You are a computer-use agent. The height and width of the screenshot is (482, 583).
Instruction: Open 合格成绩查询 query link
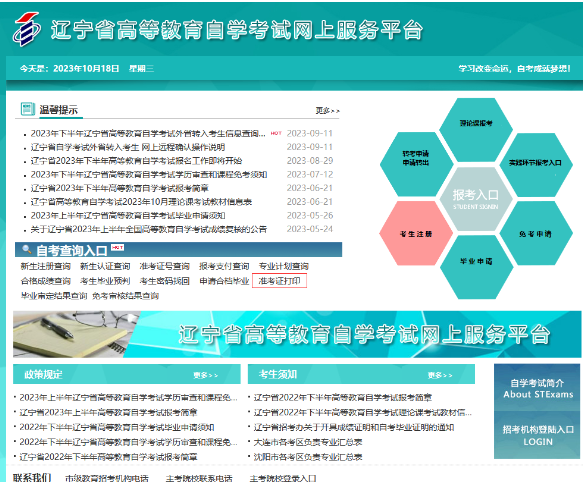pyautogui.click(x=46, y=281)
